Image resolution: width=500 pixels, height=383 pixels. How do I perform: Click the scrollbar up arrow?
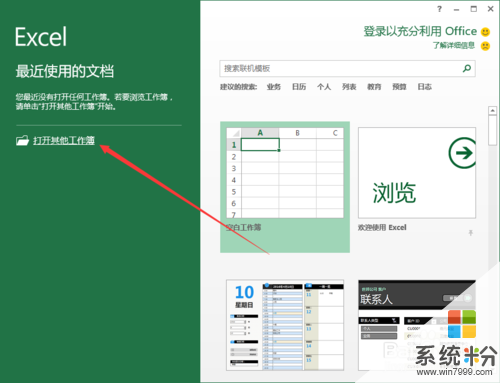point(492,110)
